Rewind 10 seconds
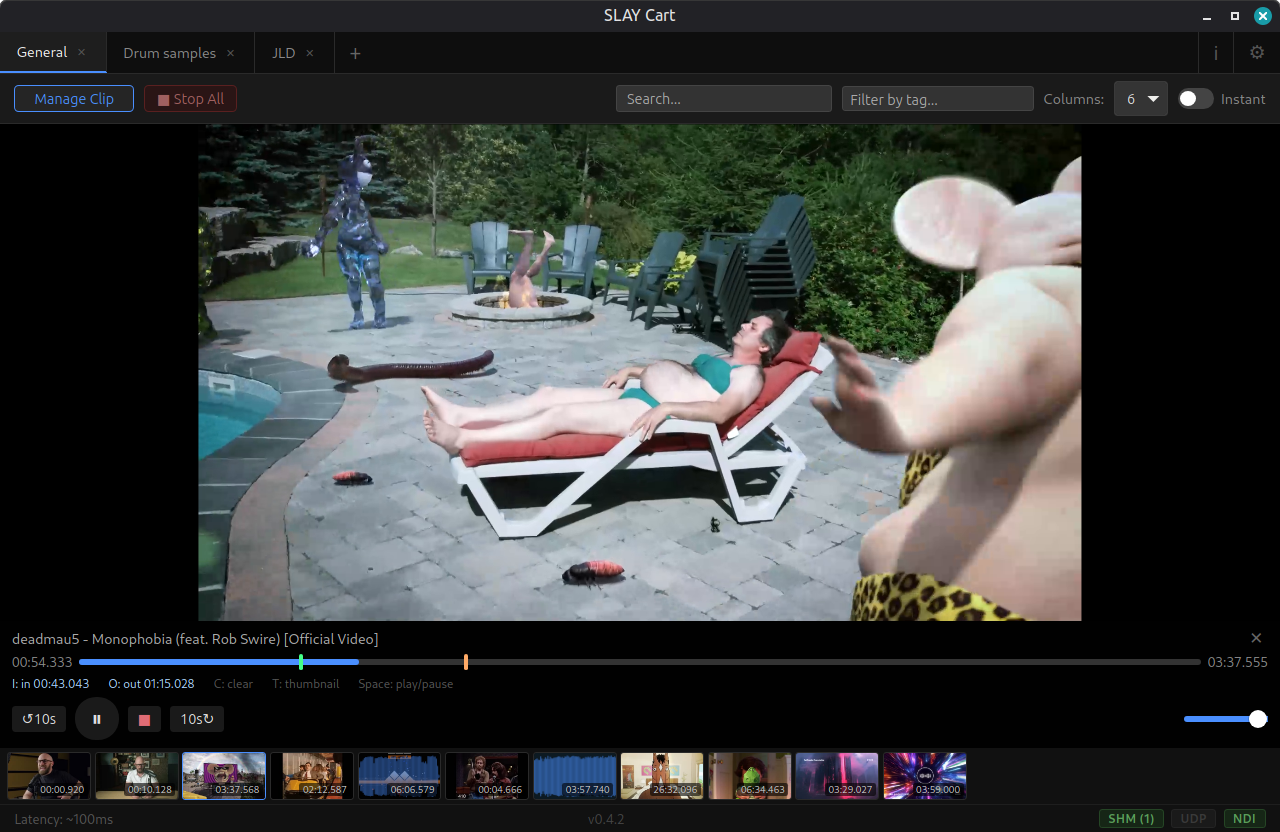 [x=39, y=719]
